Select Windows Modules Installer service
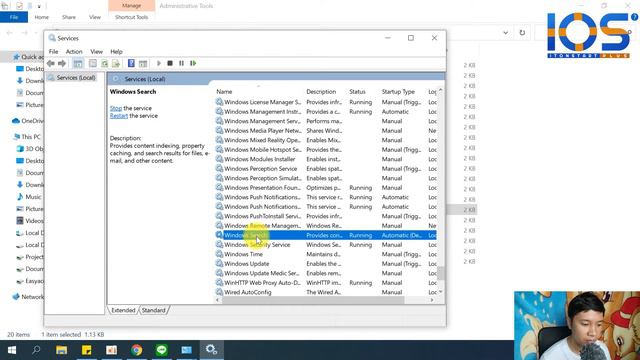This screenshot has height=360, width=640. pyautogui.click(x=326, y=159)
